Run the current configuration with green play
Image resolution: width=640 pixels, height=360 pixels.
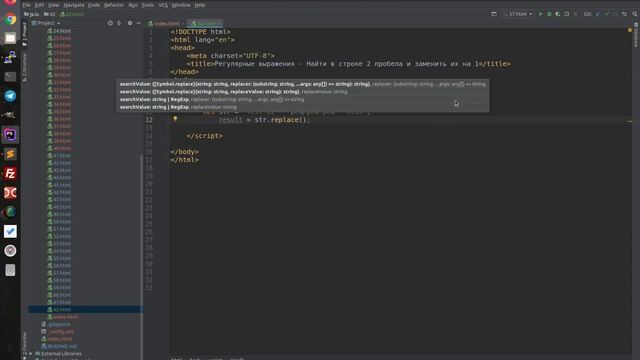540,14
